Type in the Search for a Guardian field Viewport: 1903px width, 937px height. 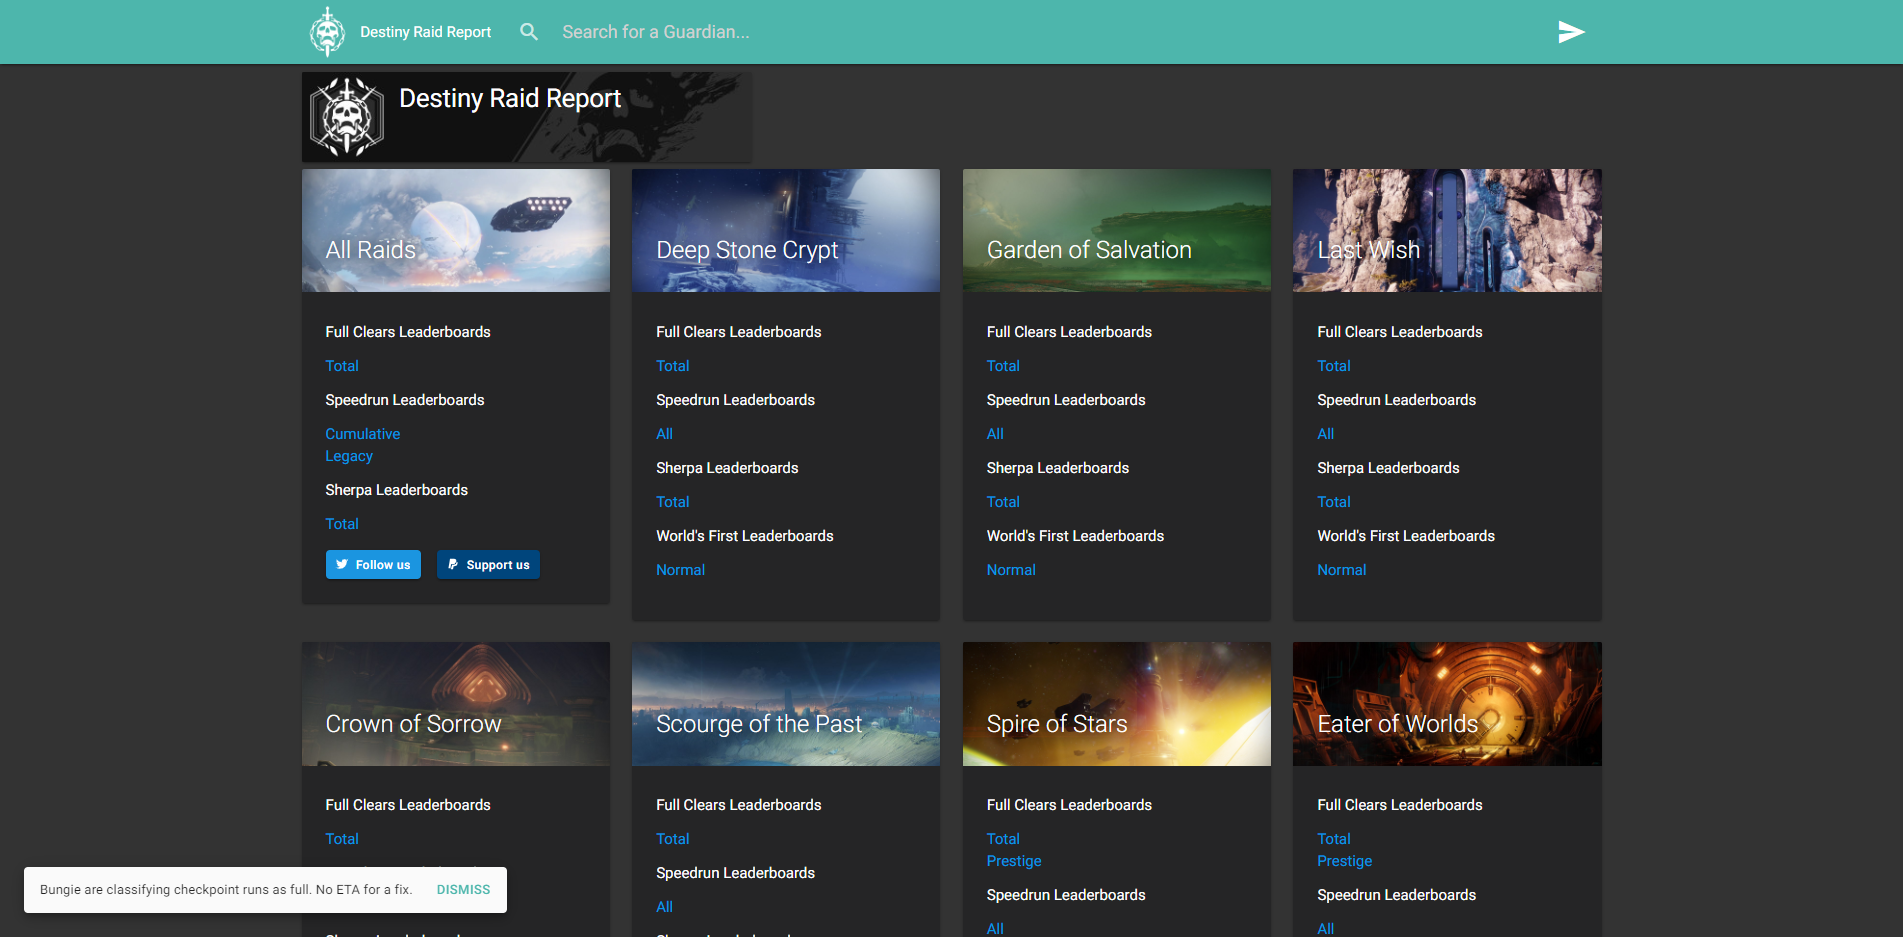(x=900, y=32)
